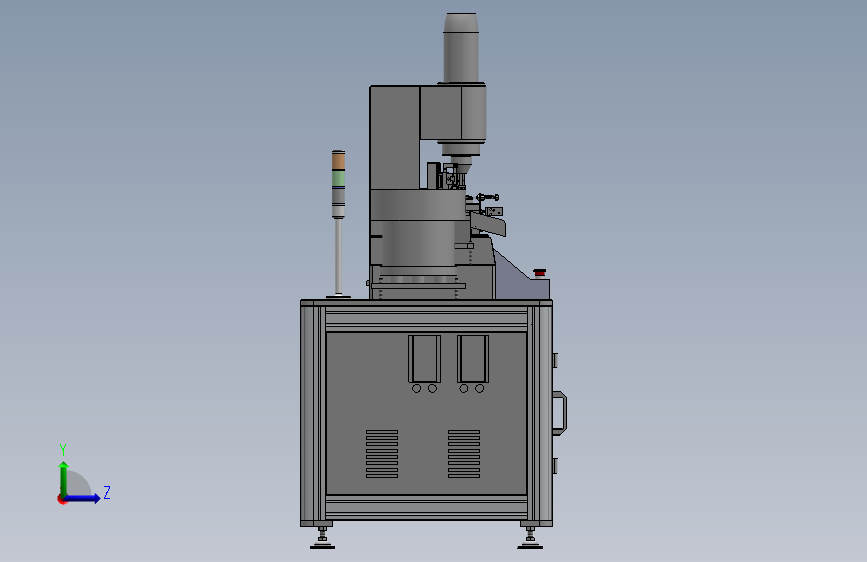Select the left leveling foot of the frame

pos(322,538)
